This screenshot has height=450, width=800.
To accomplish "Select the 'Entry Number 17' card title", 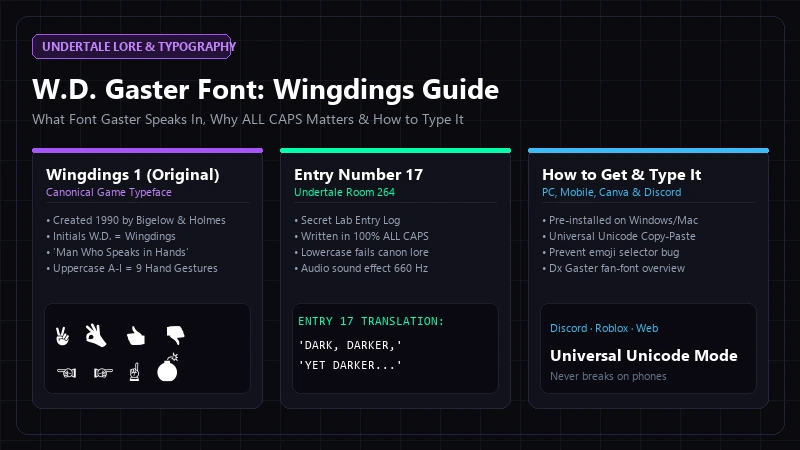I will click(359, 174).
